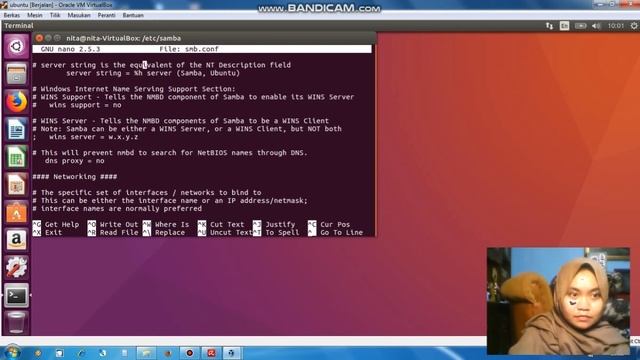This screenshot has width=640, height=360.
Task: Open the Bantuan menu in VirtualBox
Action: pyautogui.click(x=133, y=15)
